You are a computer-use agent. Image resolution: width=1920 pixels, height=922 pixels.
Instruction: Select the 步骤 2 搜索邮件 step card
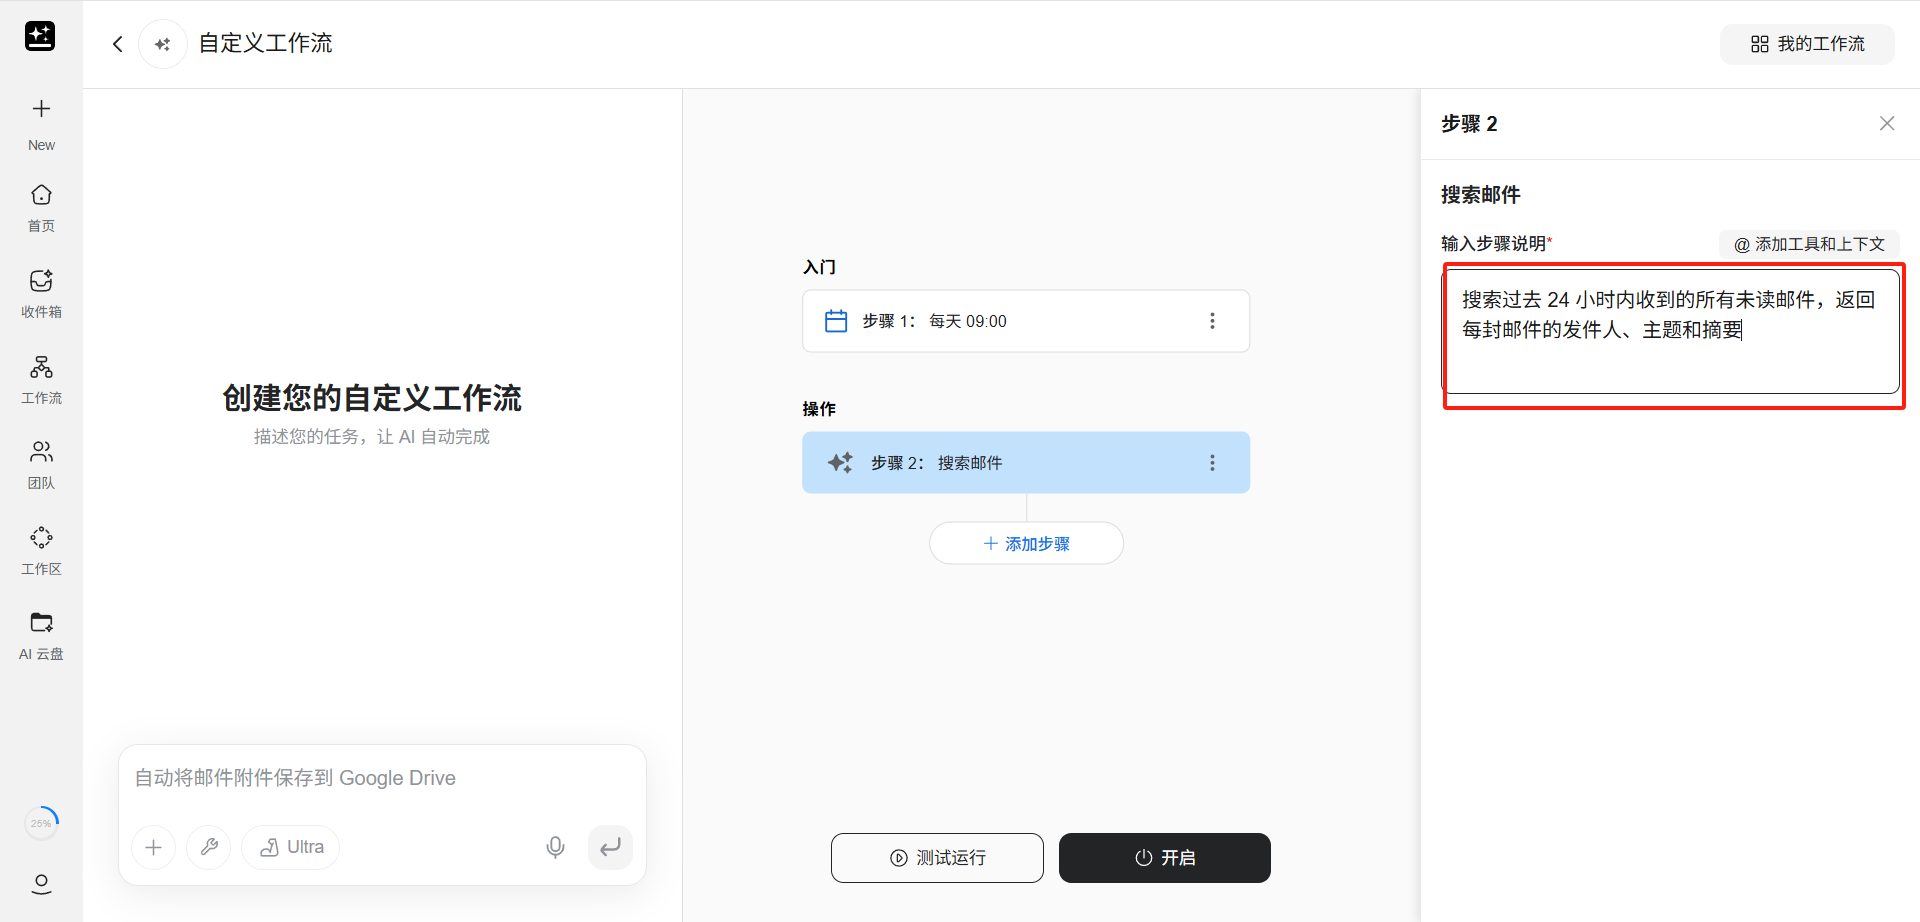[x=1000, y=463]
